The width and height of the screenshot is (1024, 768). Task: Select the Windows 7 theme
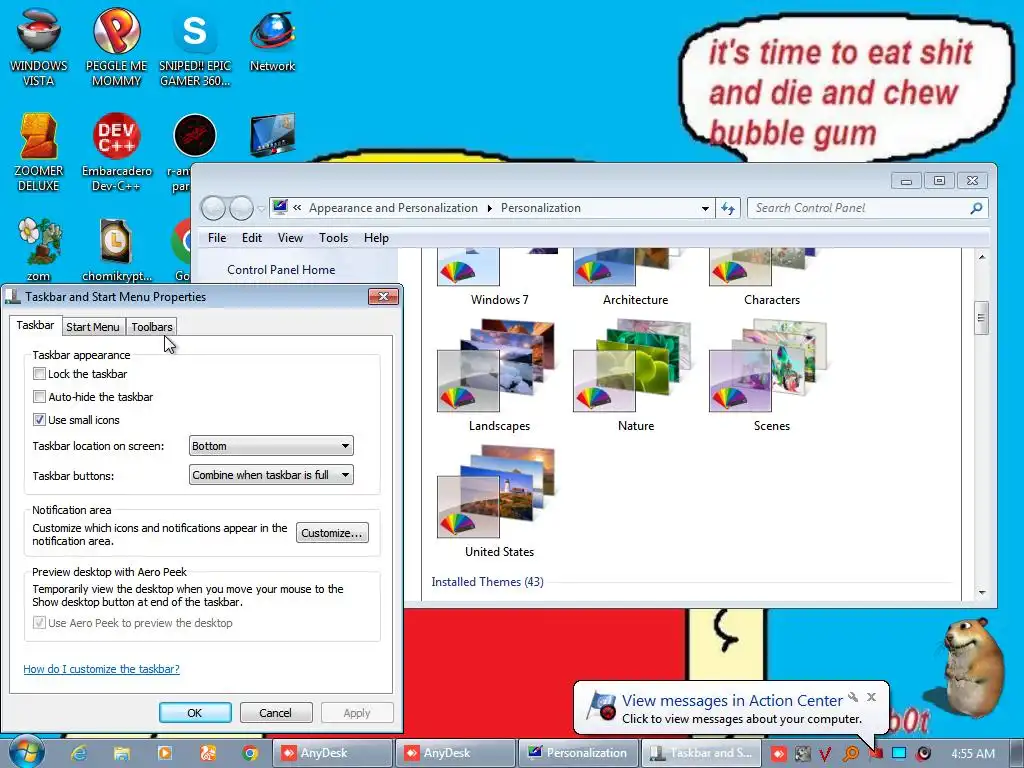click(499, 278)
